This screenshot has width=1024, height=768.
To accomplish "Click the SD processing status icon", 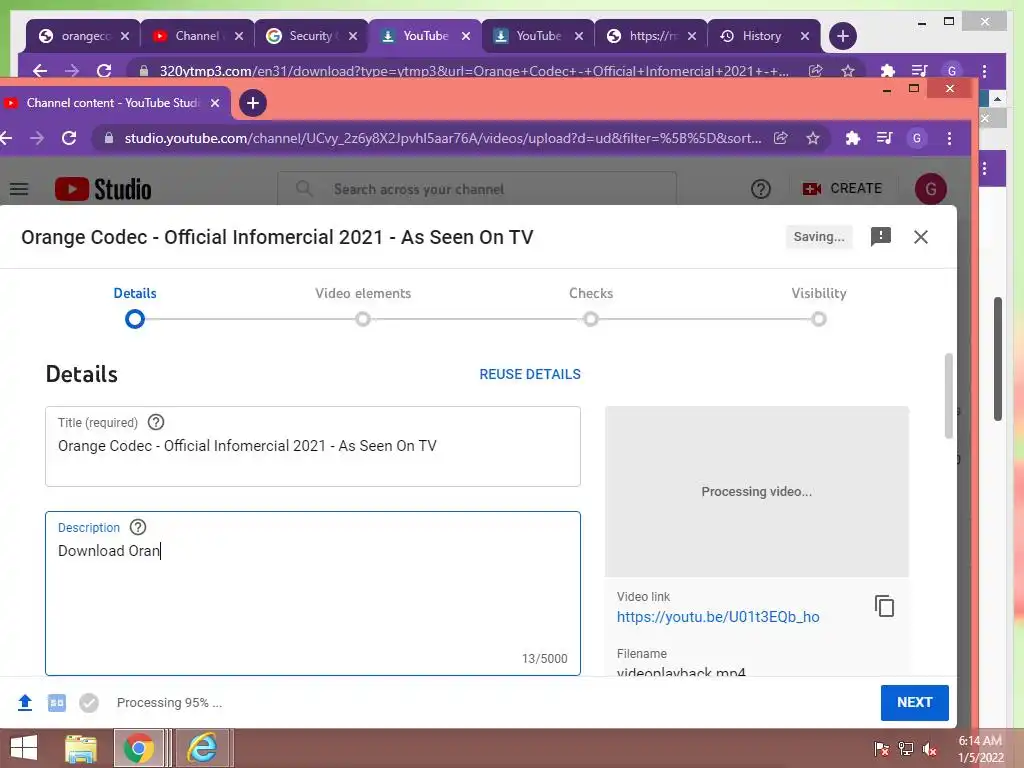I will 57,703.
